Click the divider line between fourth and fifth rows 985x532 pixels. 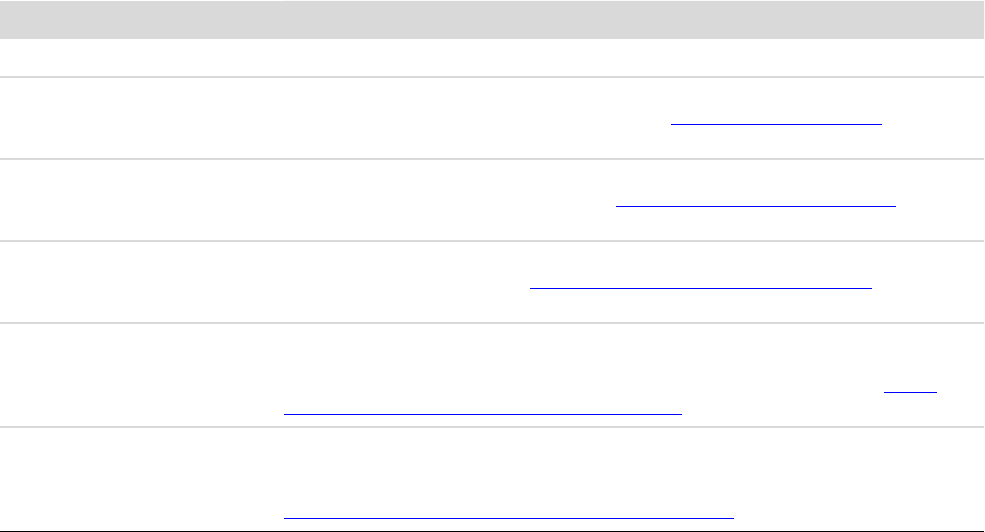tap(492, 322)
